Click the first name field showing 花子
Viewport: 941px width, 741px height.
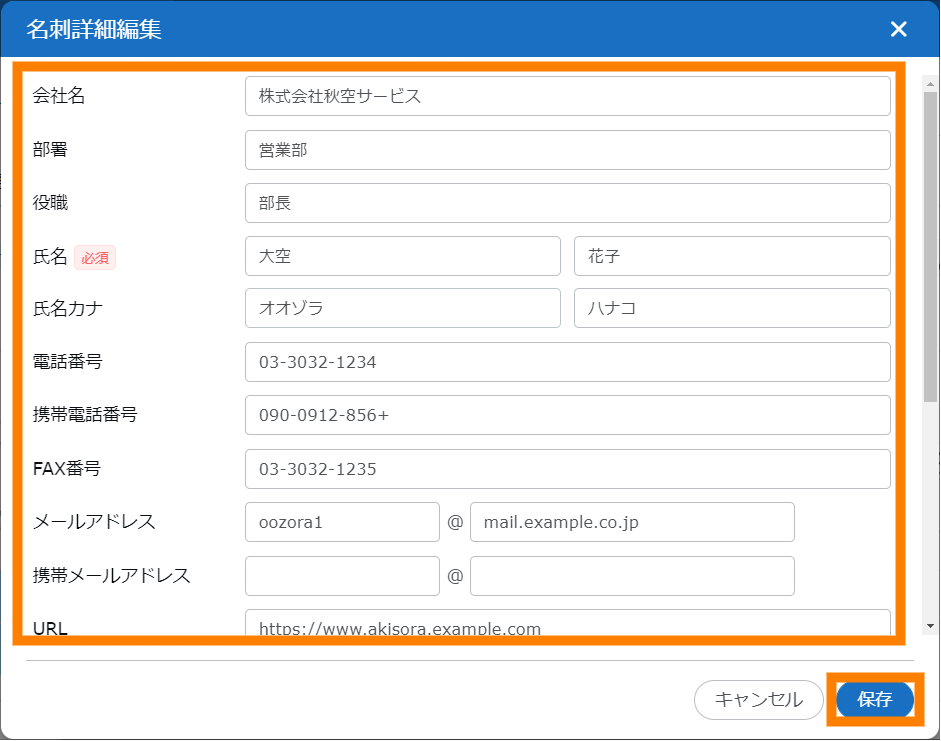[x=731, y=256]
